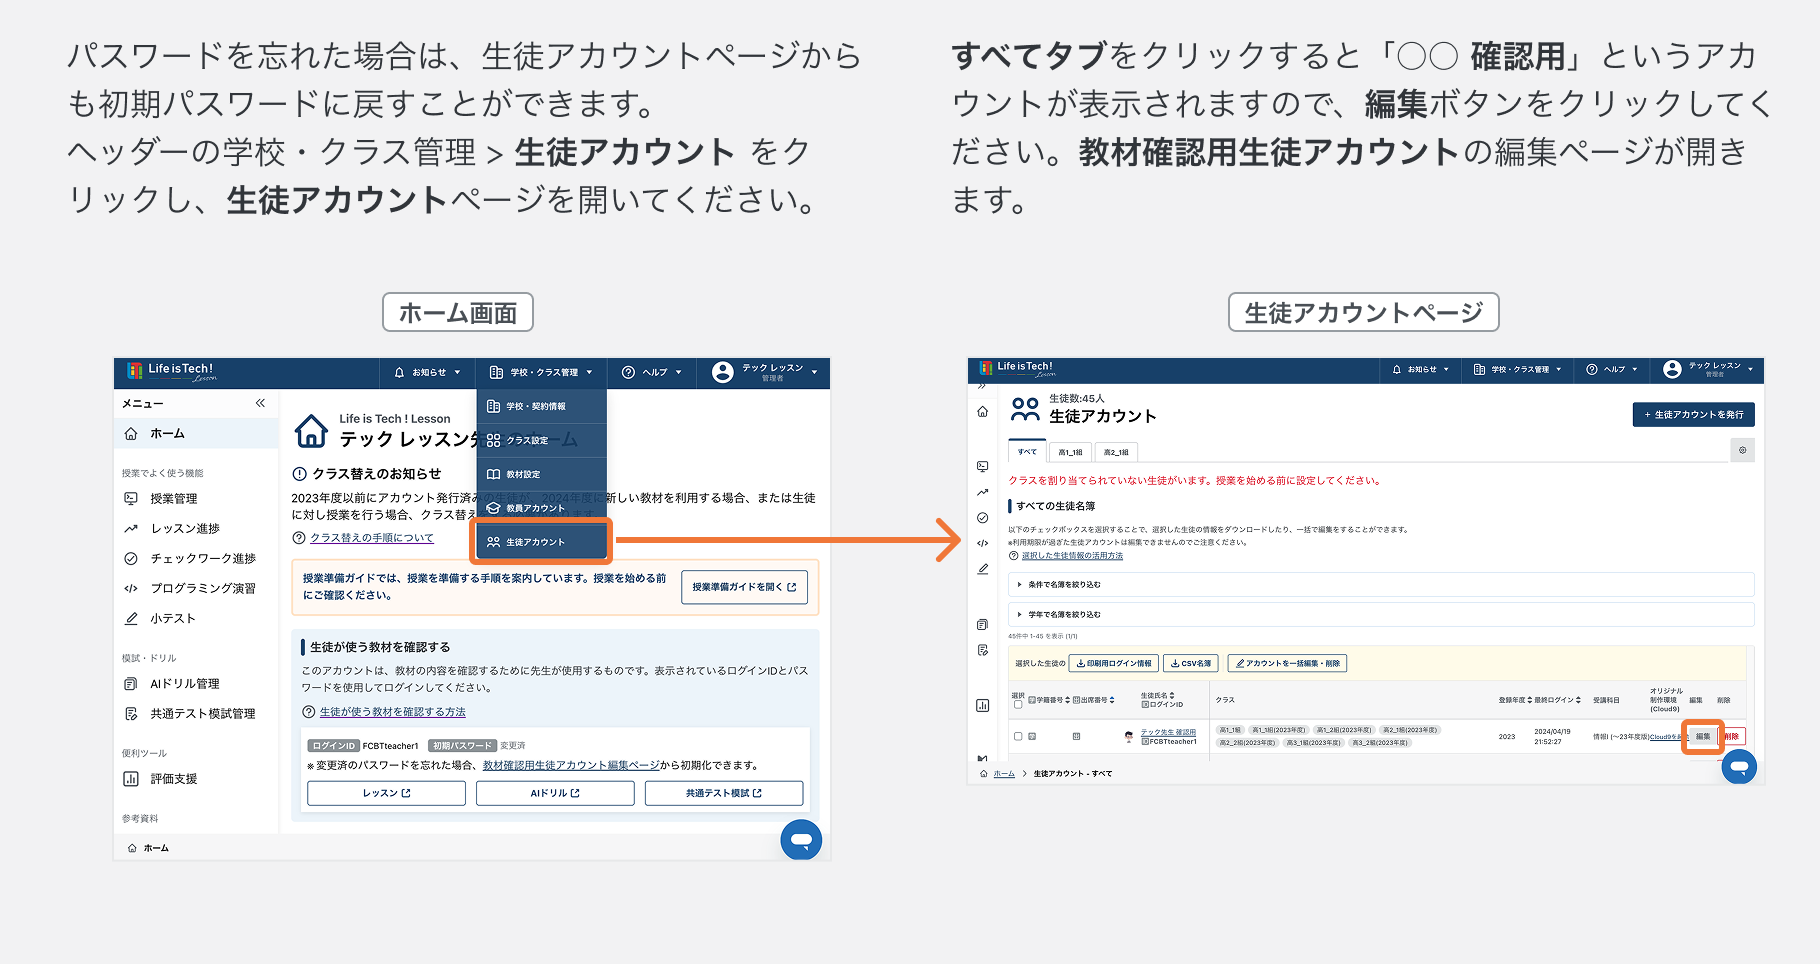Click the two-person icon beside 生徒アカウント page title
The width and height of the screenshot is (1820, 964).
(x=1025, y=409)
